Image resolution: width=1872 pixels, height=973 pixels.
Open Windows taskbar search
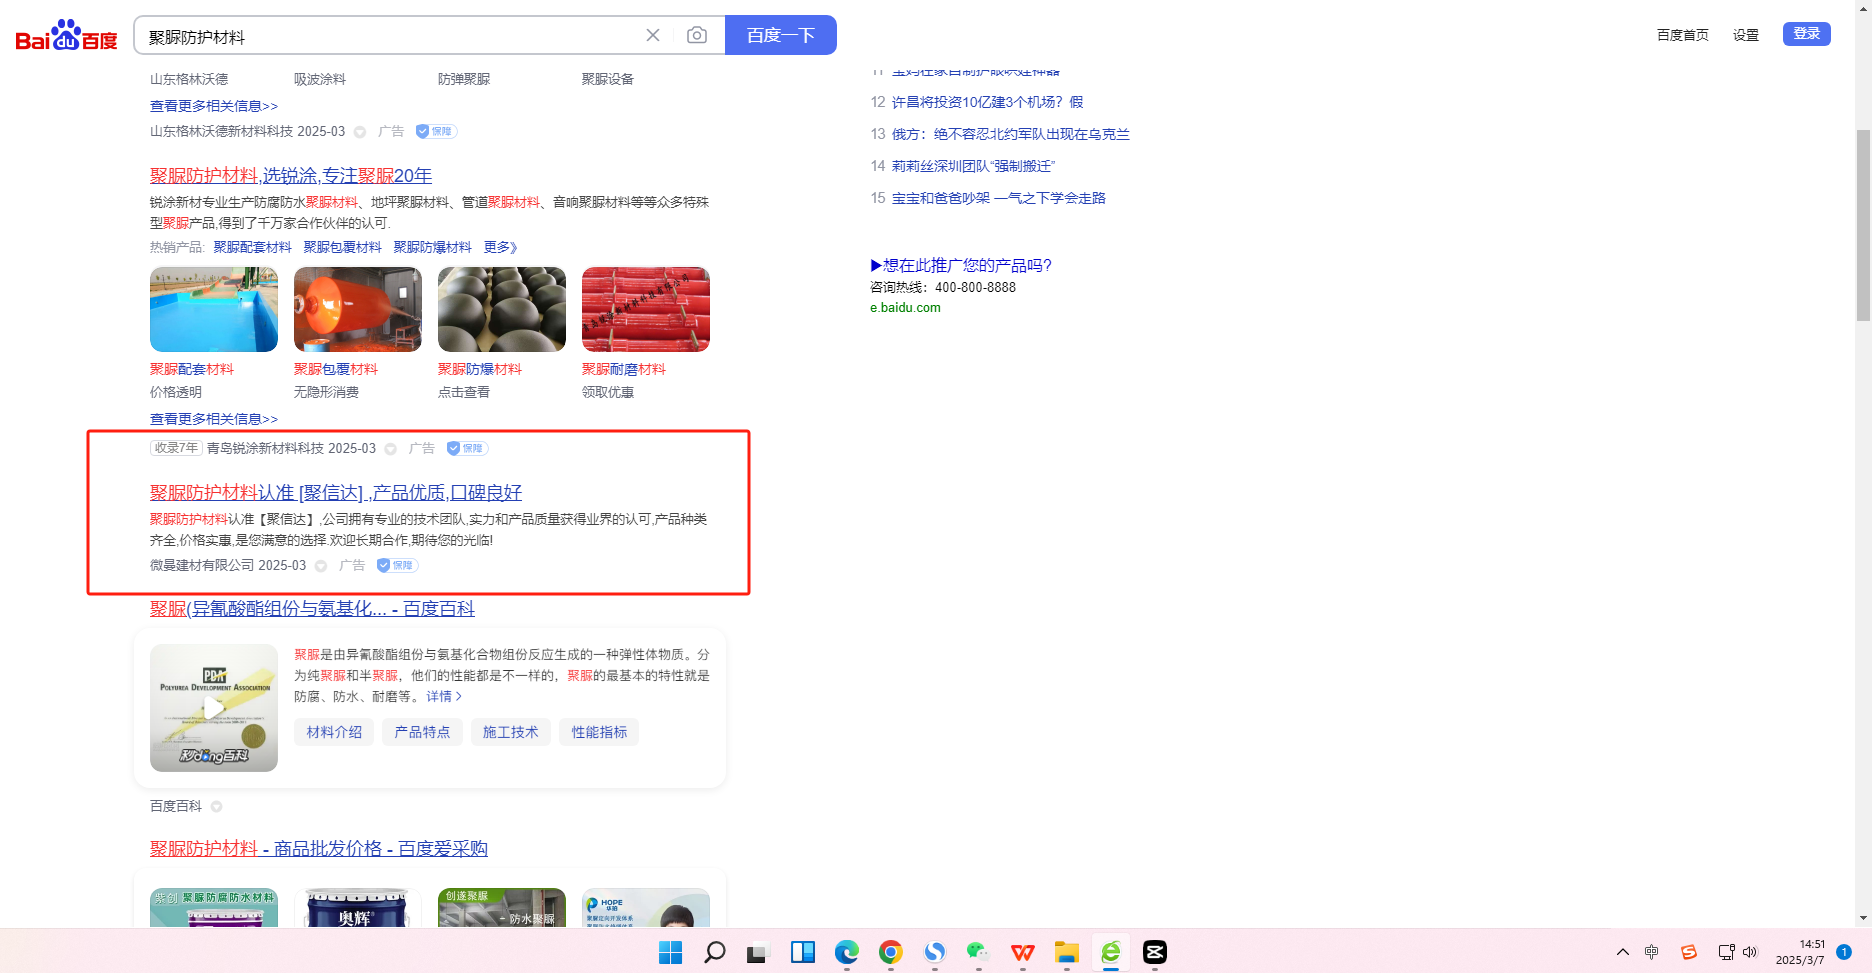tap(714, 952)
